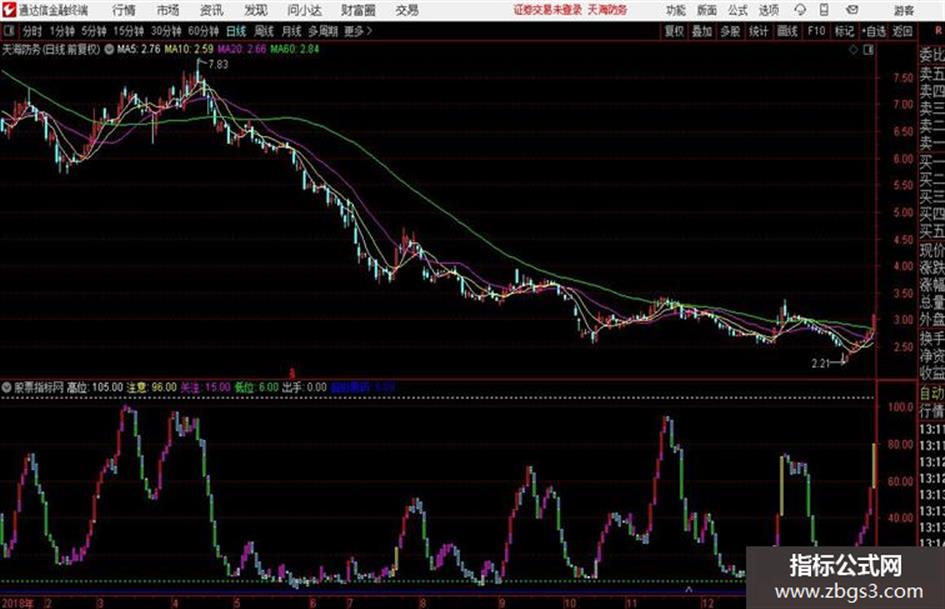The height and width of the screenshot is (609, 945).
Task: Select the 多周期 multi-period tab
Action: 323,31
